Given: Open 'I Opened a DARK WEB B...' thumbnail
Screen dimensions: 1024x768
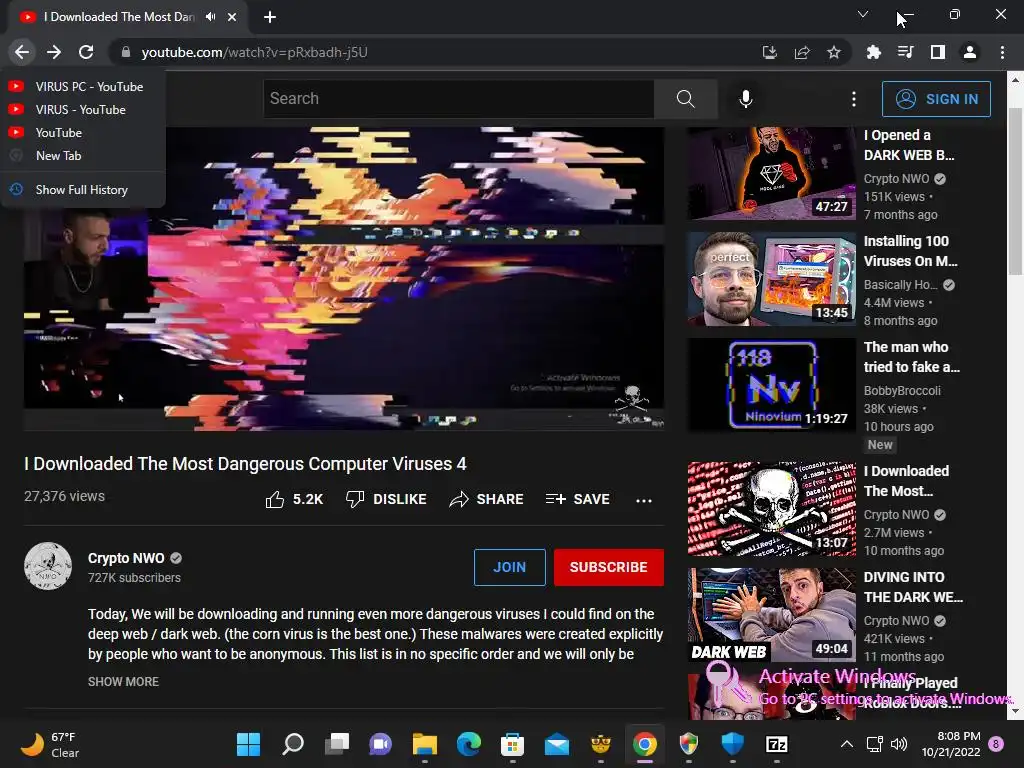Looking at the screenshot, I should (771, 173).
